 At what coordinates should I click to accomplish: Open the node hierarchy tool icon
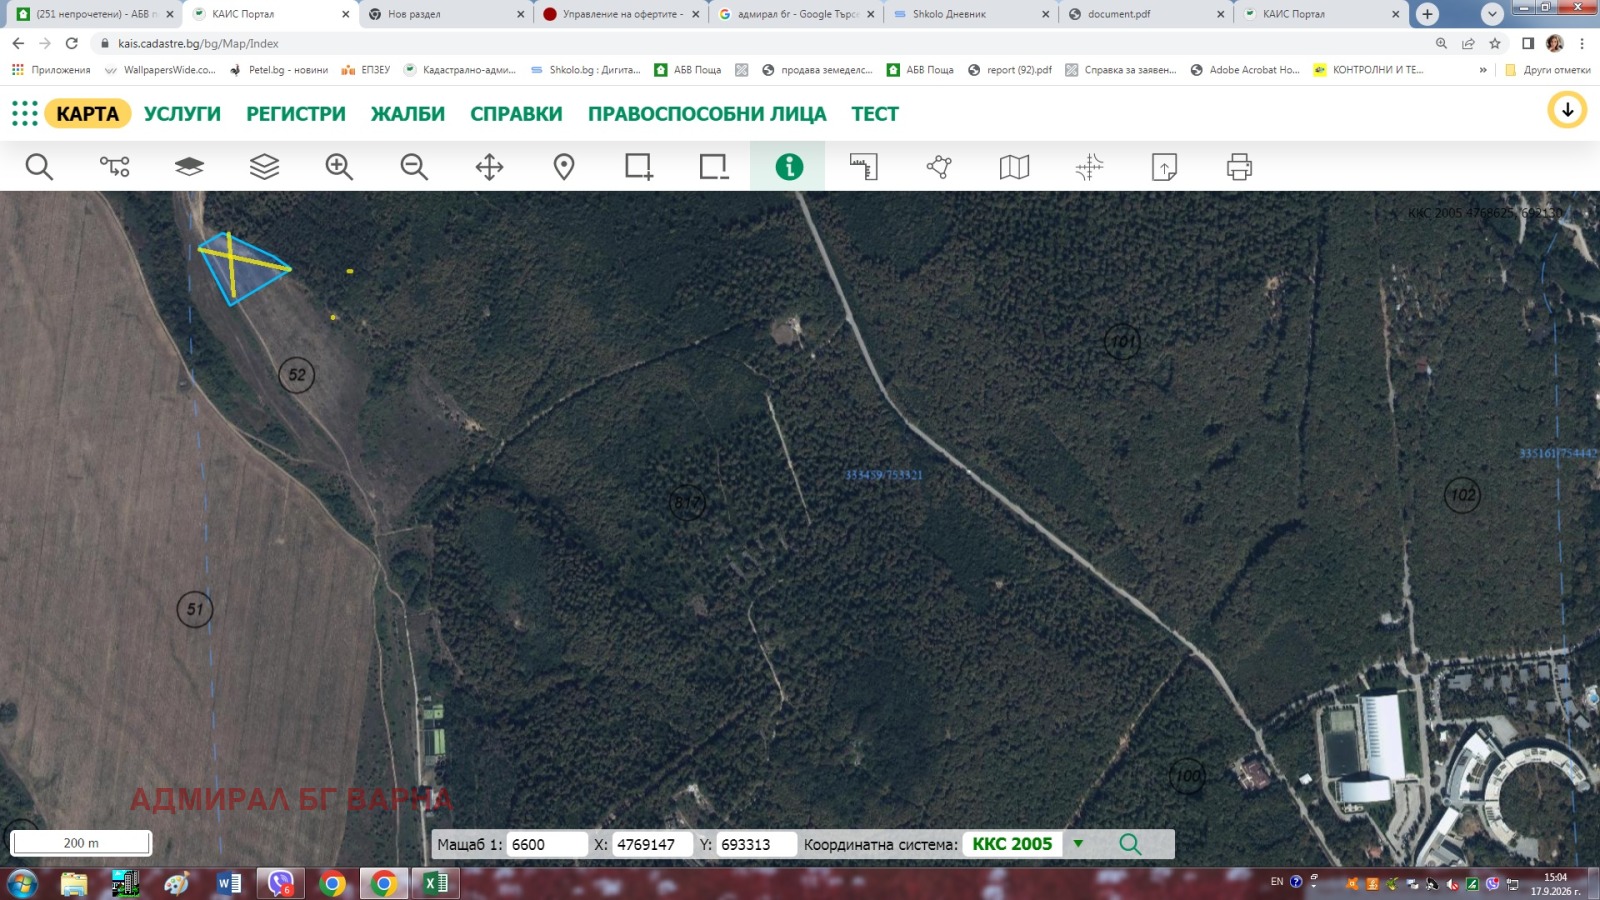point(114,166)
